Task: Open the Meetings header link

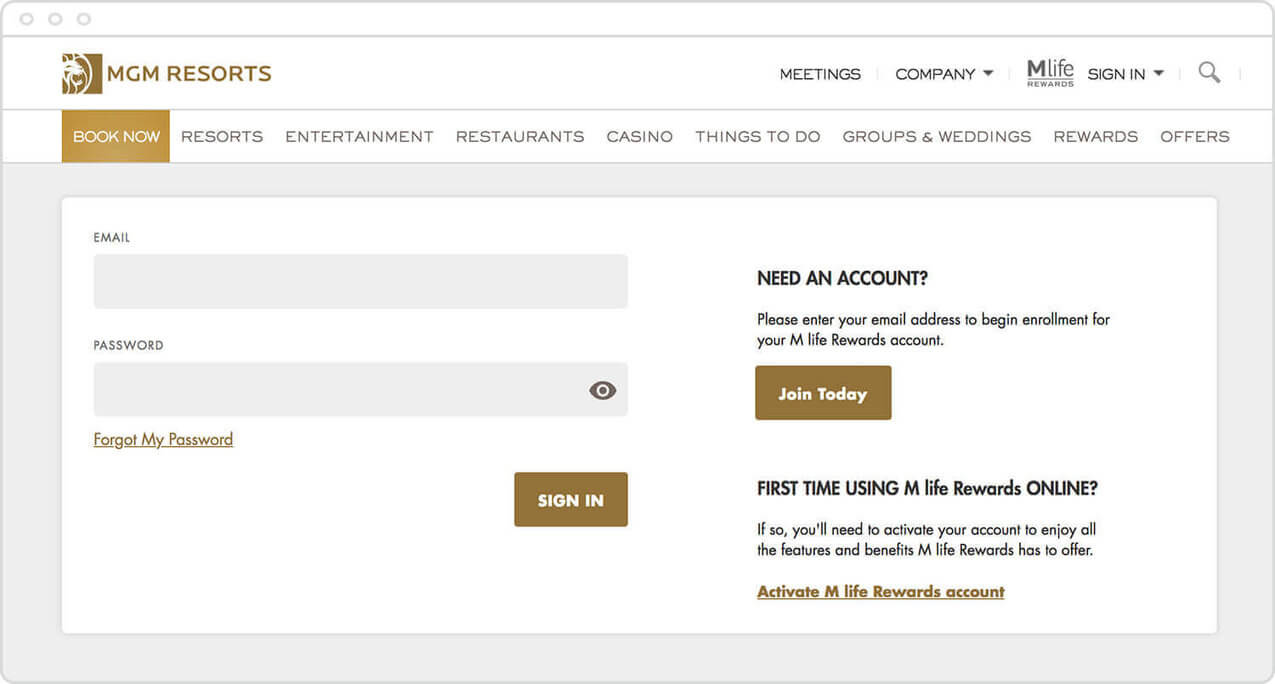Action: coord(820,74)
